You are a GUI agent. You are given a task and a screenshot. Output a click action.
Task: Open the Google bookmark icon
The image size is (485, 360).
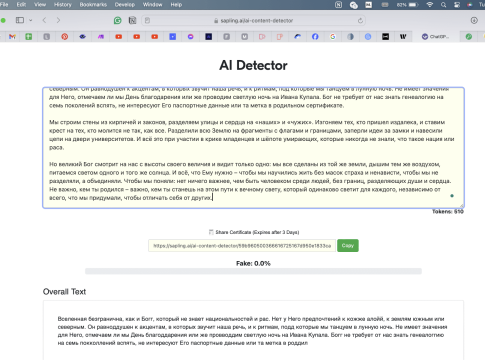333,37
